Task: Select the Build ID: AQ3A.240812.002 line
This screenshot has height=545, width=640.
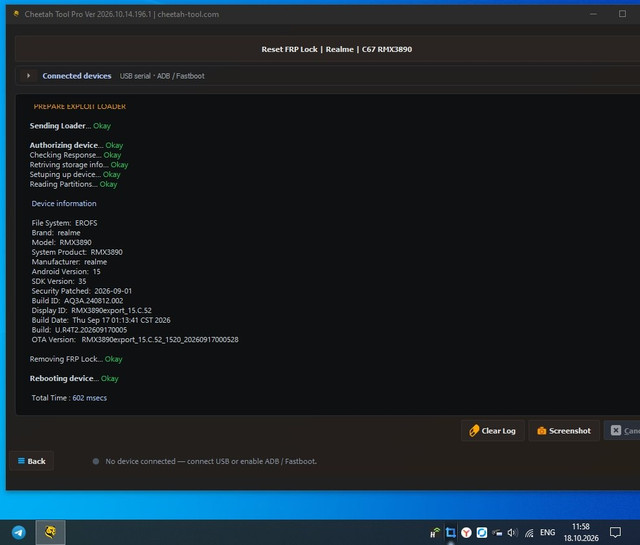Action: (78, 301)
